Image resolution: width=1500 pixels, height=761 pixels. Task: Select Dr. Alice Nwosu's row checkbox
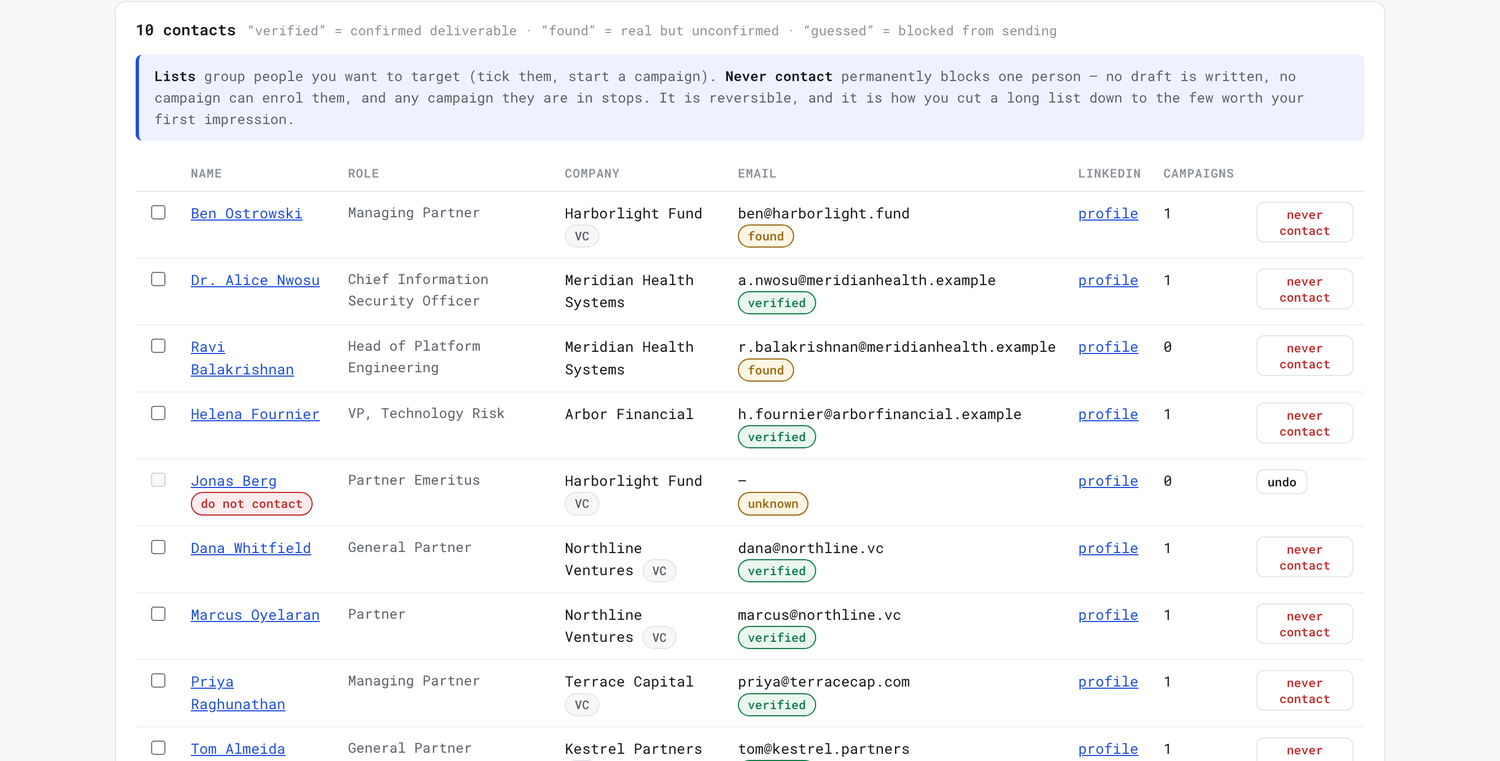pyautogui.click(x=158, y=279)
